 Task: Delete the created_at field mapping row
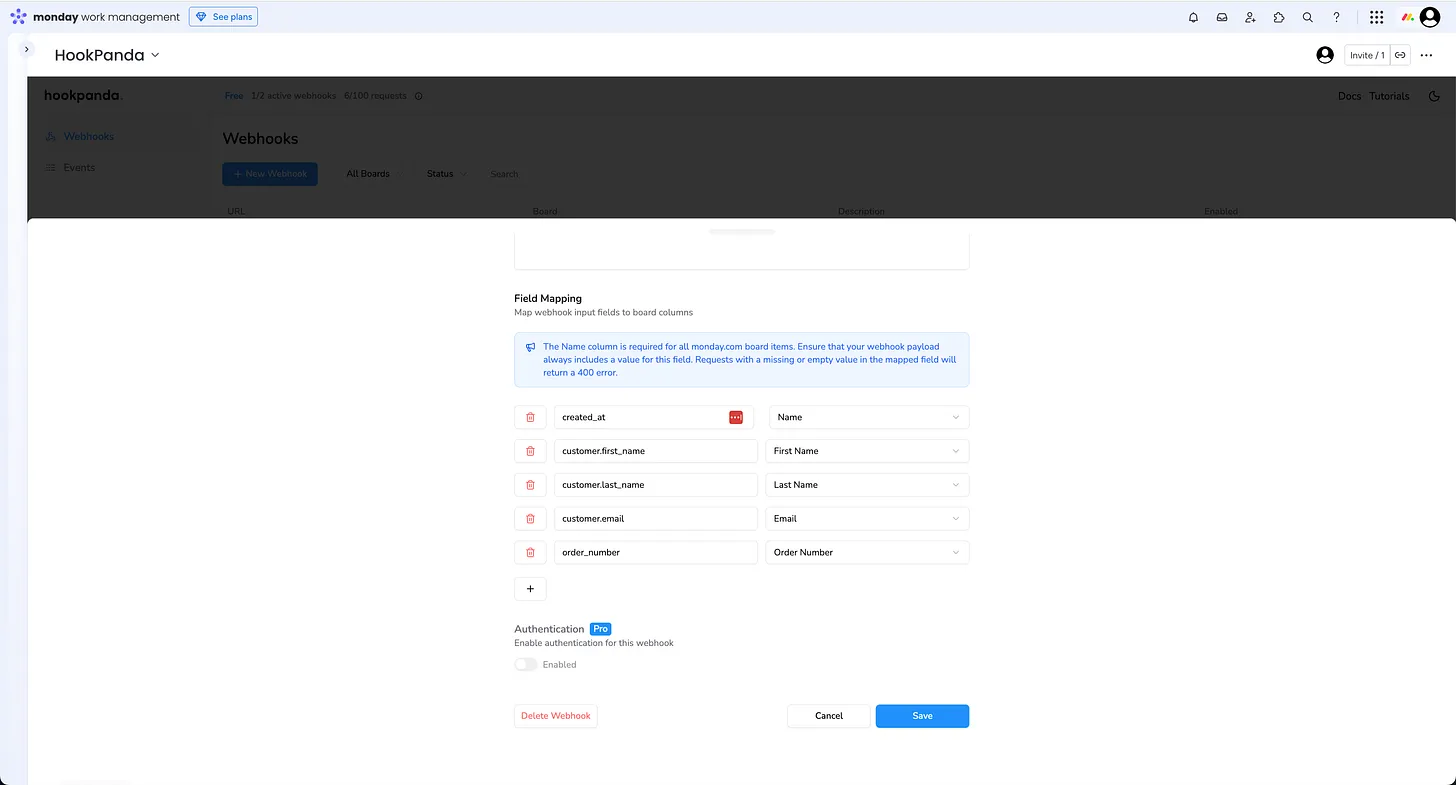530,417
